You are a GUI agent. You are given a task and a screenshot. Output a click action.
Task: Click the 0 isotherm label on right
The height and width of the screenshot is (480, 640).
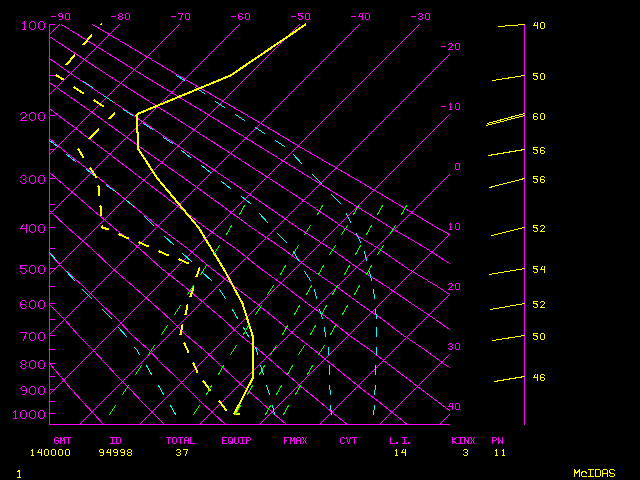(457, 167)
